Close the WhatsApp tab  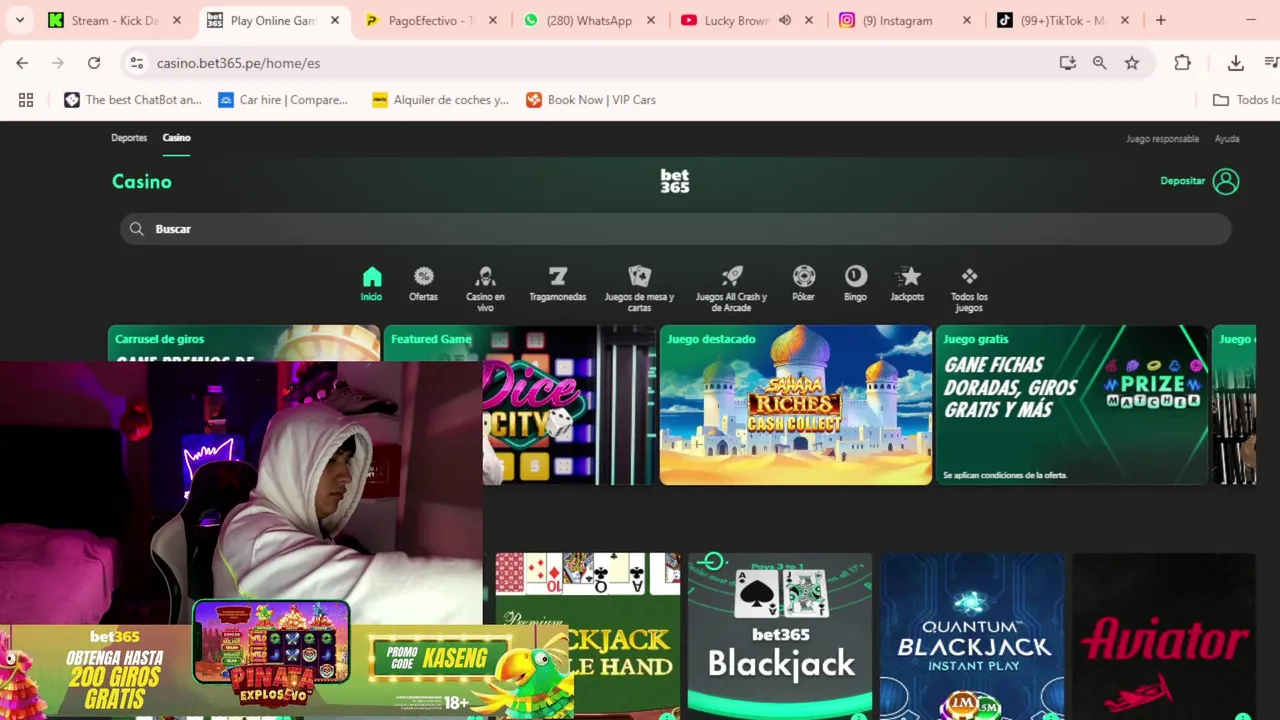click(651, 20)
